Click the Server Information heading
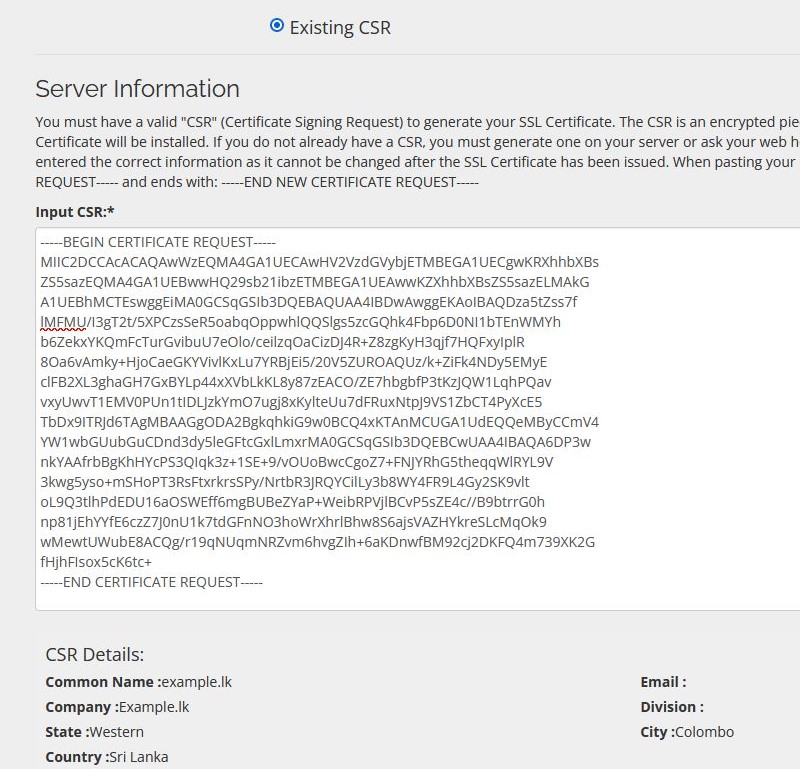The width and height of the screenshot is (800, 770). [137, 89]
